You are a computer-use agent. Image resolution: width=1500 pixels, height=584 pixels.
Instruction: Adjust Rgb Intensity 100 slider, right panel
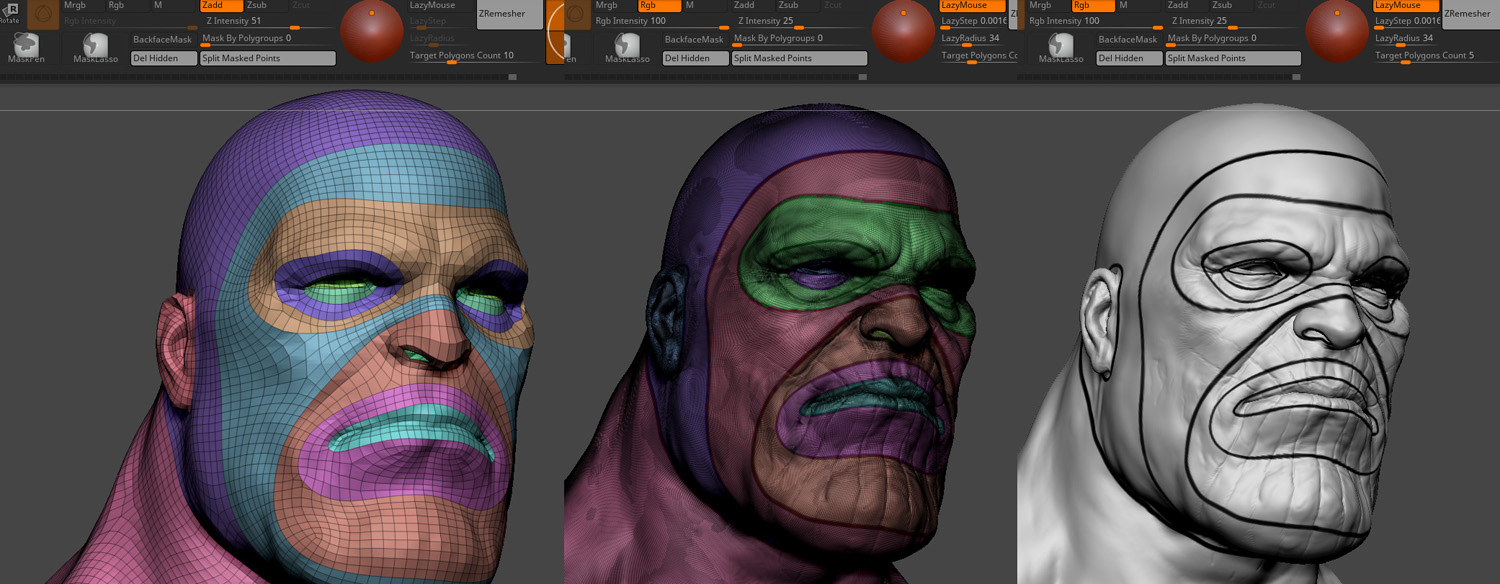click(1094, 22)
